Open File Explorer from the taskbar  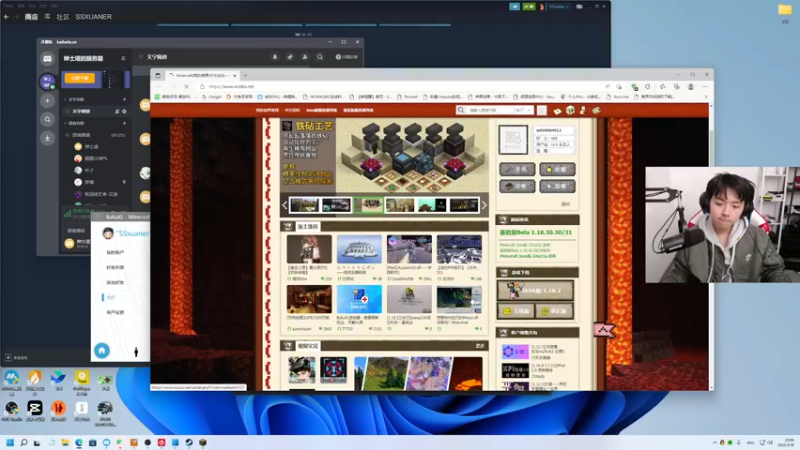[65, 442]
